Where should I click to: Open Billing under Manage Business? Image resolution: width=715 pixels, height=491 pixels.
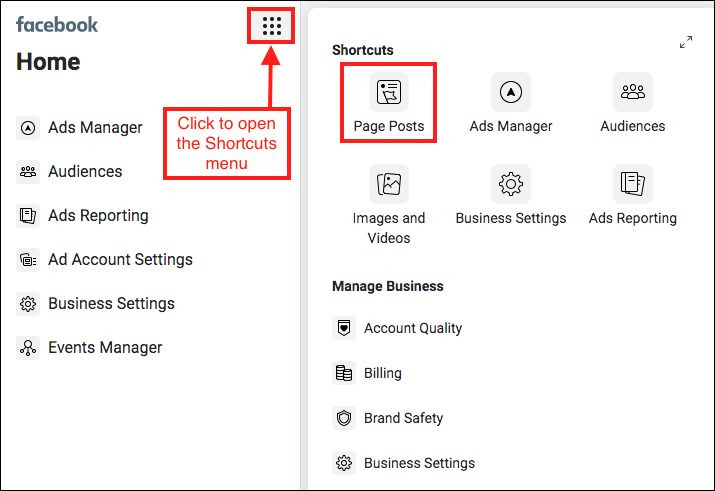coord(383,373)
